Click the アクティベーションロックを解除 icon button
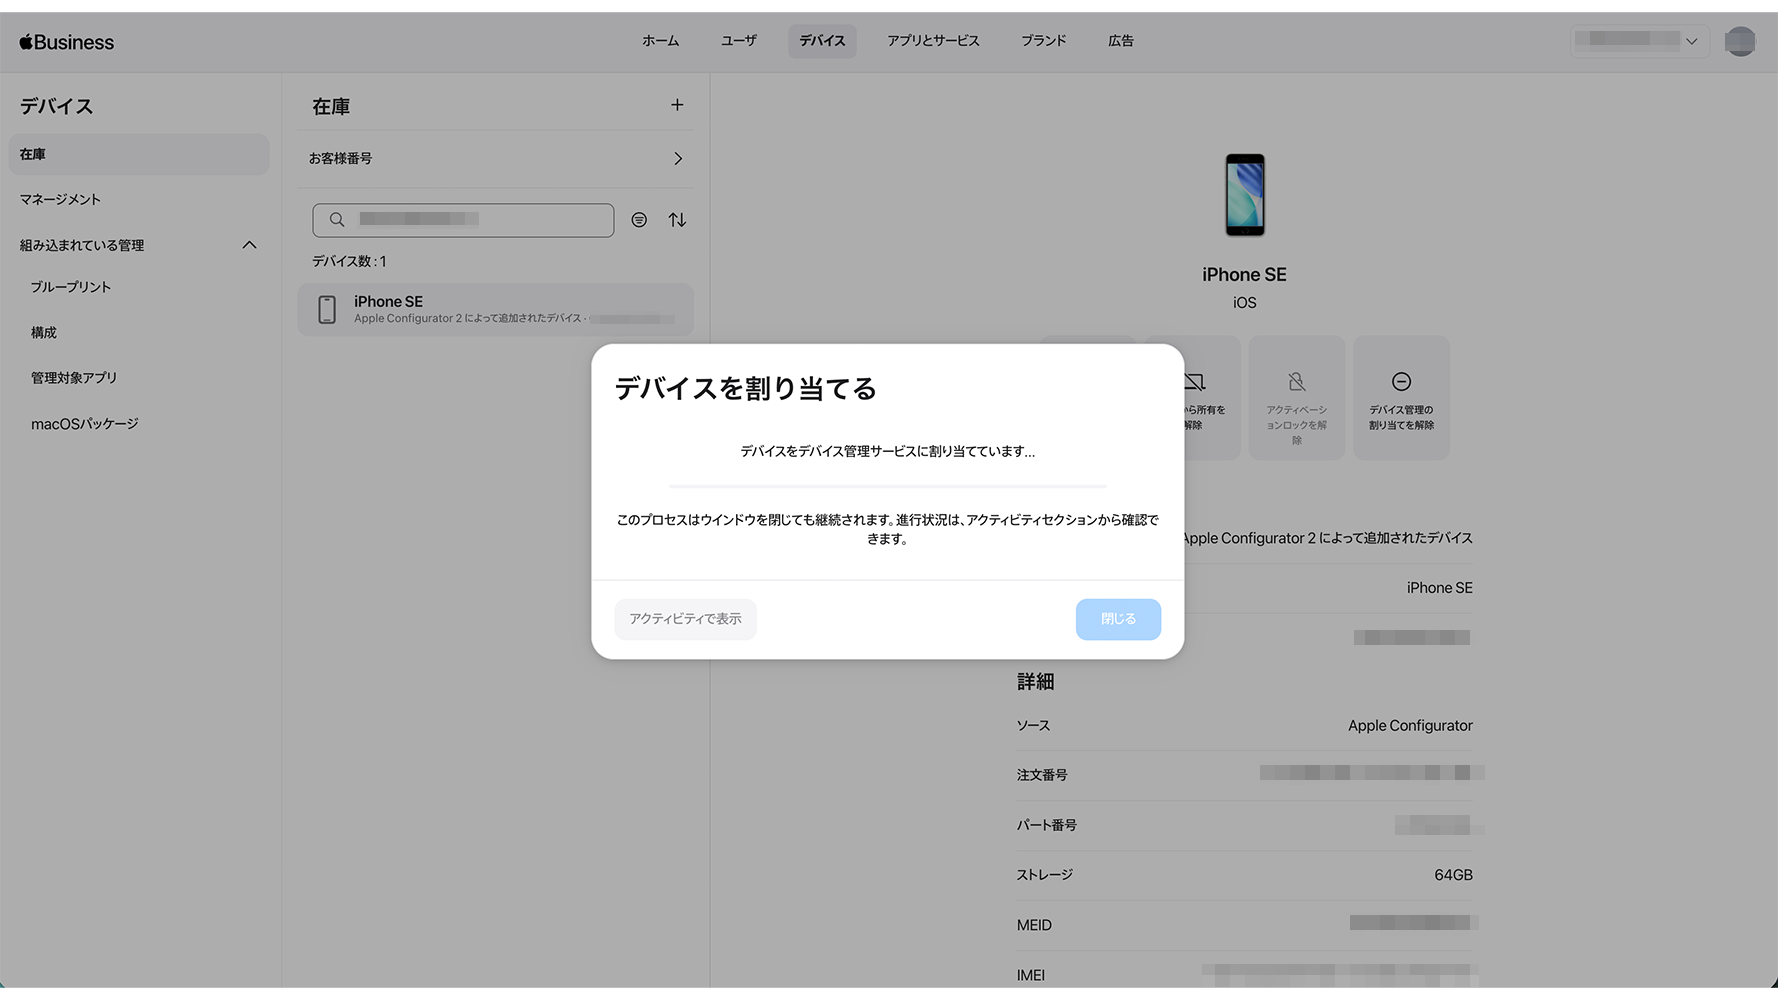The image size is (1778, 1000). click(1296, 398)
